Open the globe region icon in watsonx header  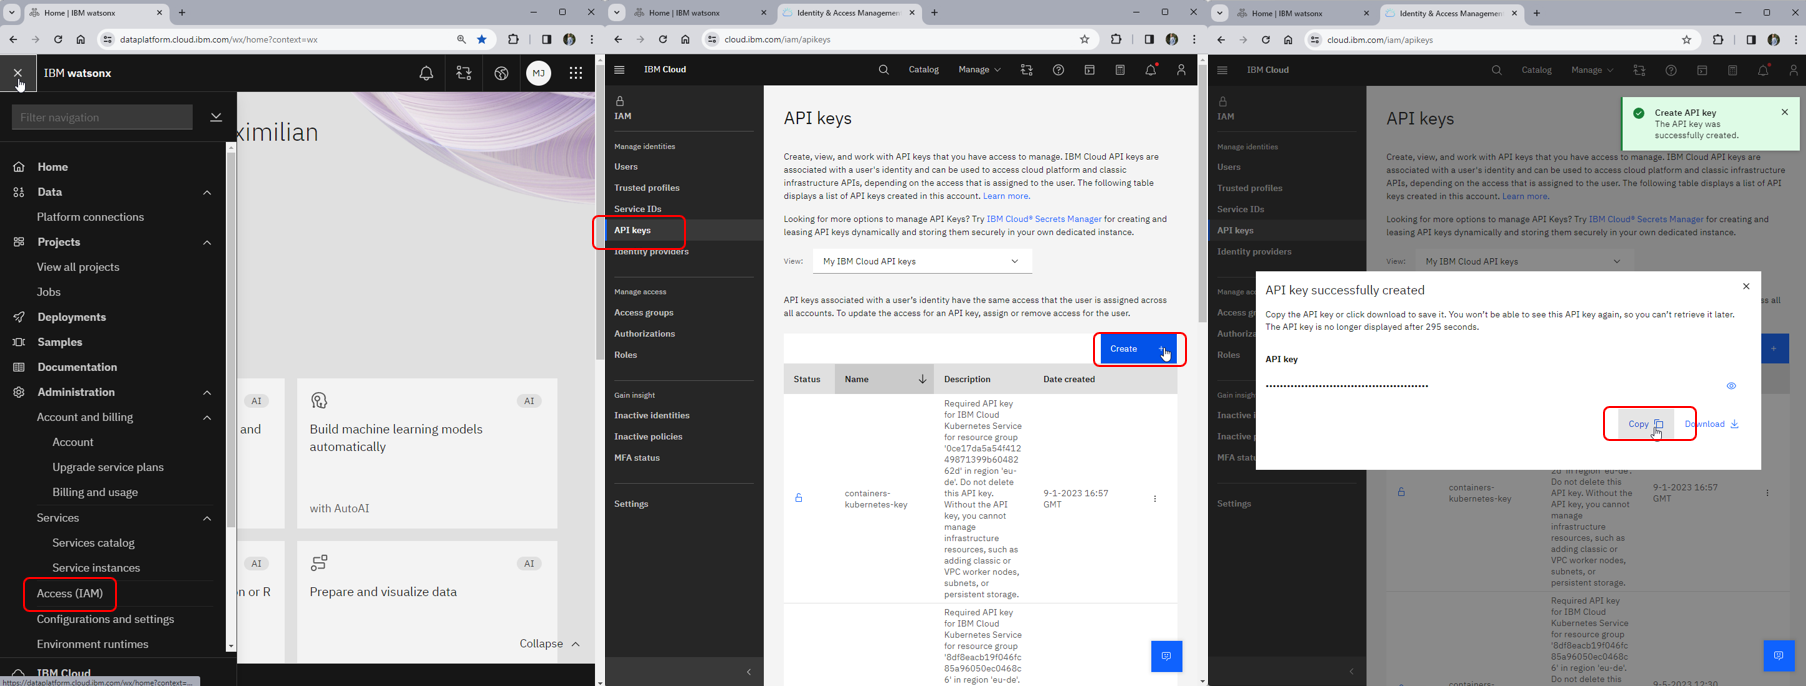[501, 73]
